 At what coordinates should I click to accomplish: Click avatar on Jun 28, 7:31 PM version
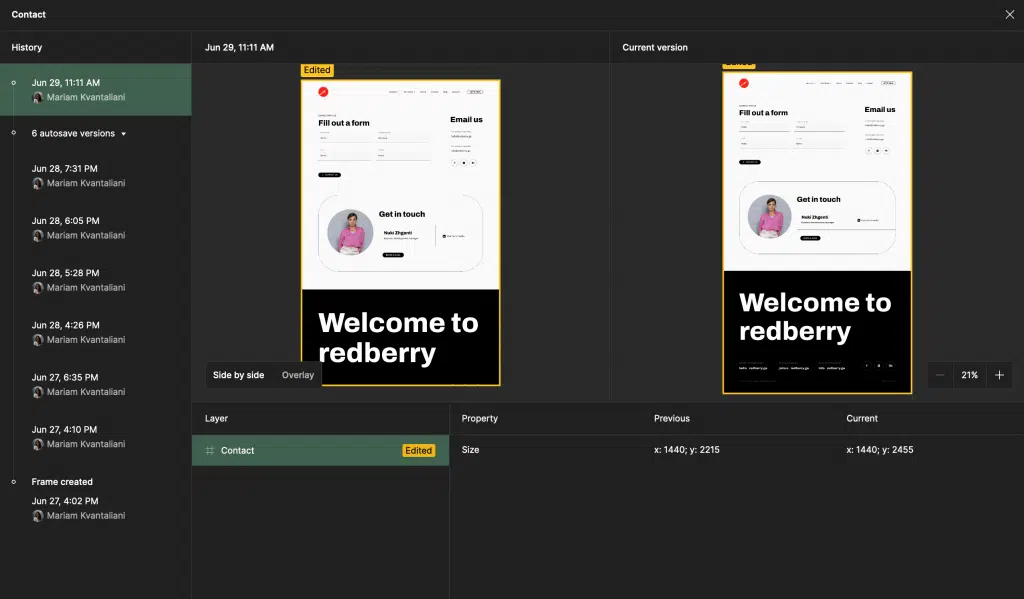coord(38,184)
